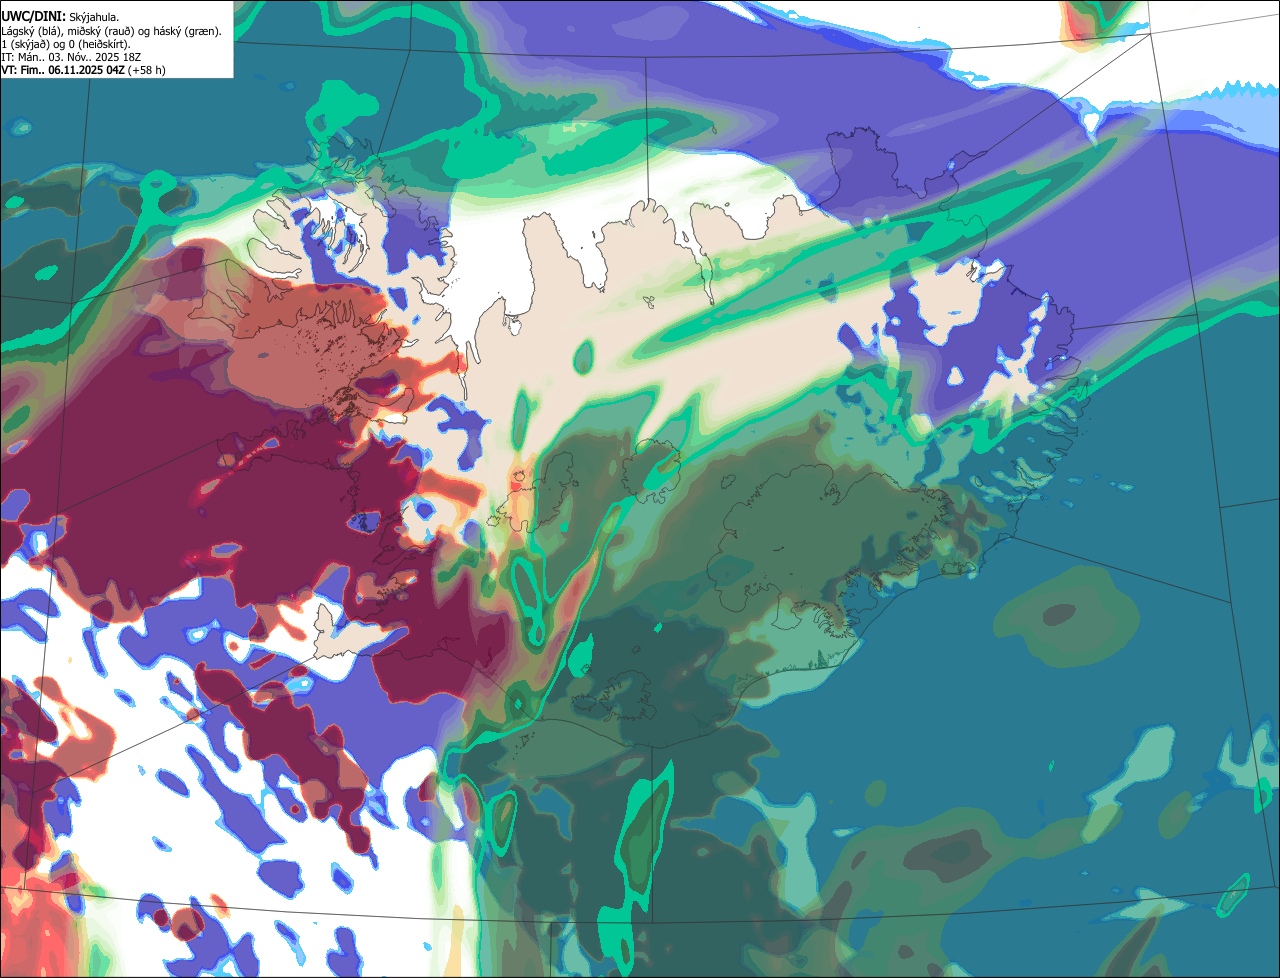Click the "1 (skýjað) og 0 (heiðskírt)." line
The image size is (1280, 978).
click(64, 44)
